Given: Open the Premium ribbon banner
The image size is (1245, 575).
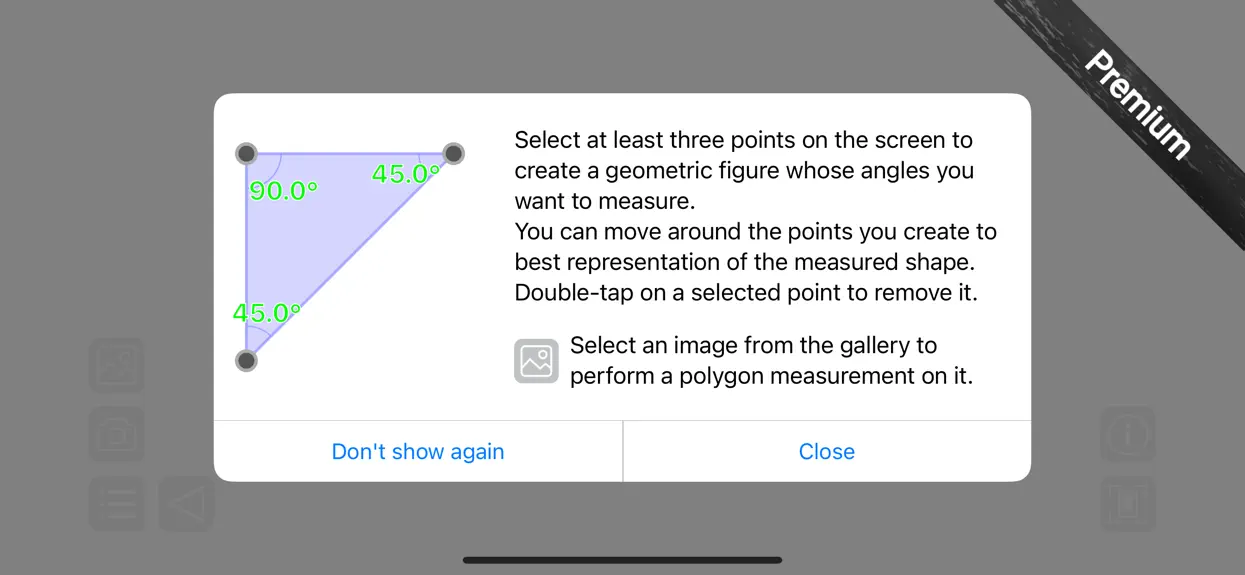Looking at the screenshot, I should click(1138, 105).
